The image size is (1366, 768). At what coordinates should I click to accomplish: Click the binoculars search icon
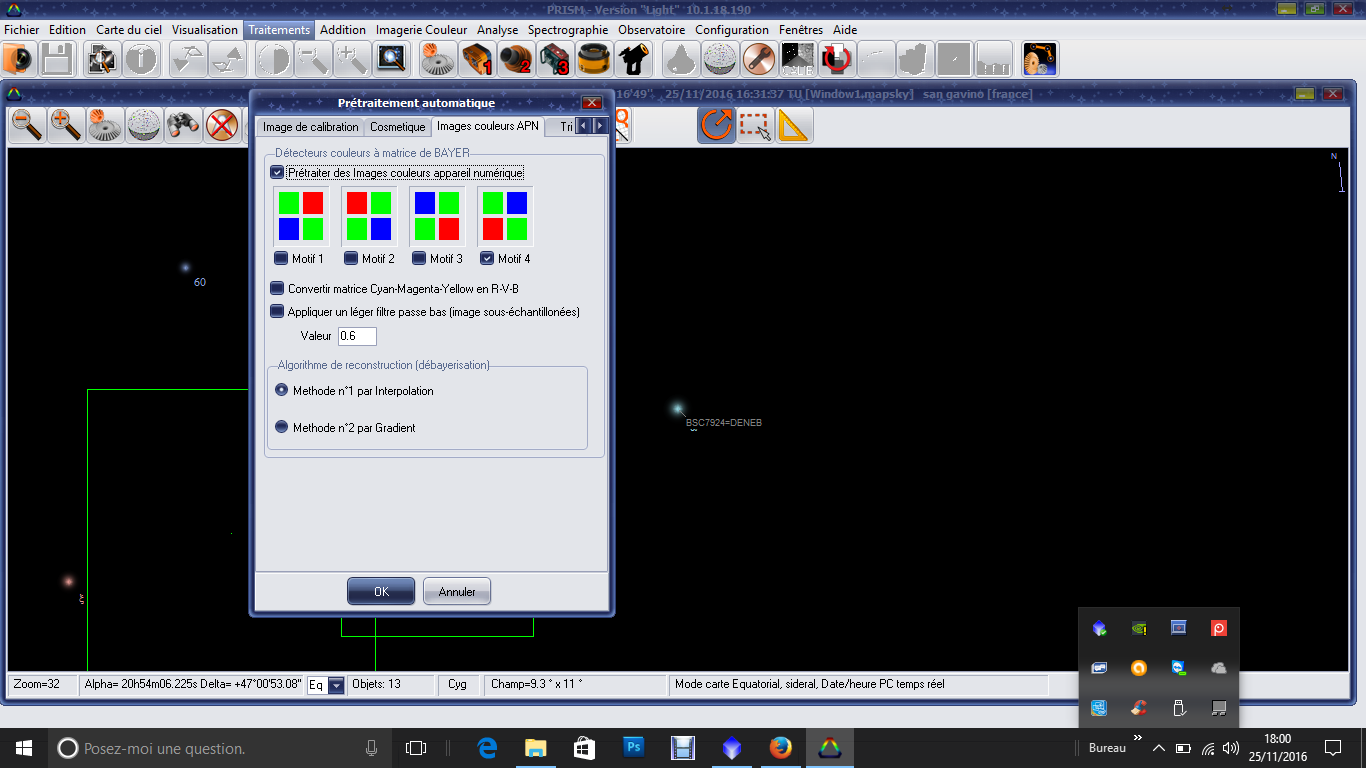pos(184,126)
